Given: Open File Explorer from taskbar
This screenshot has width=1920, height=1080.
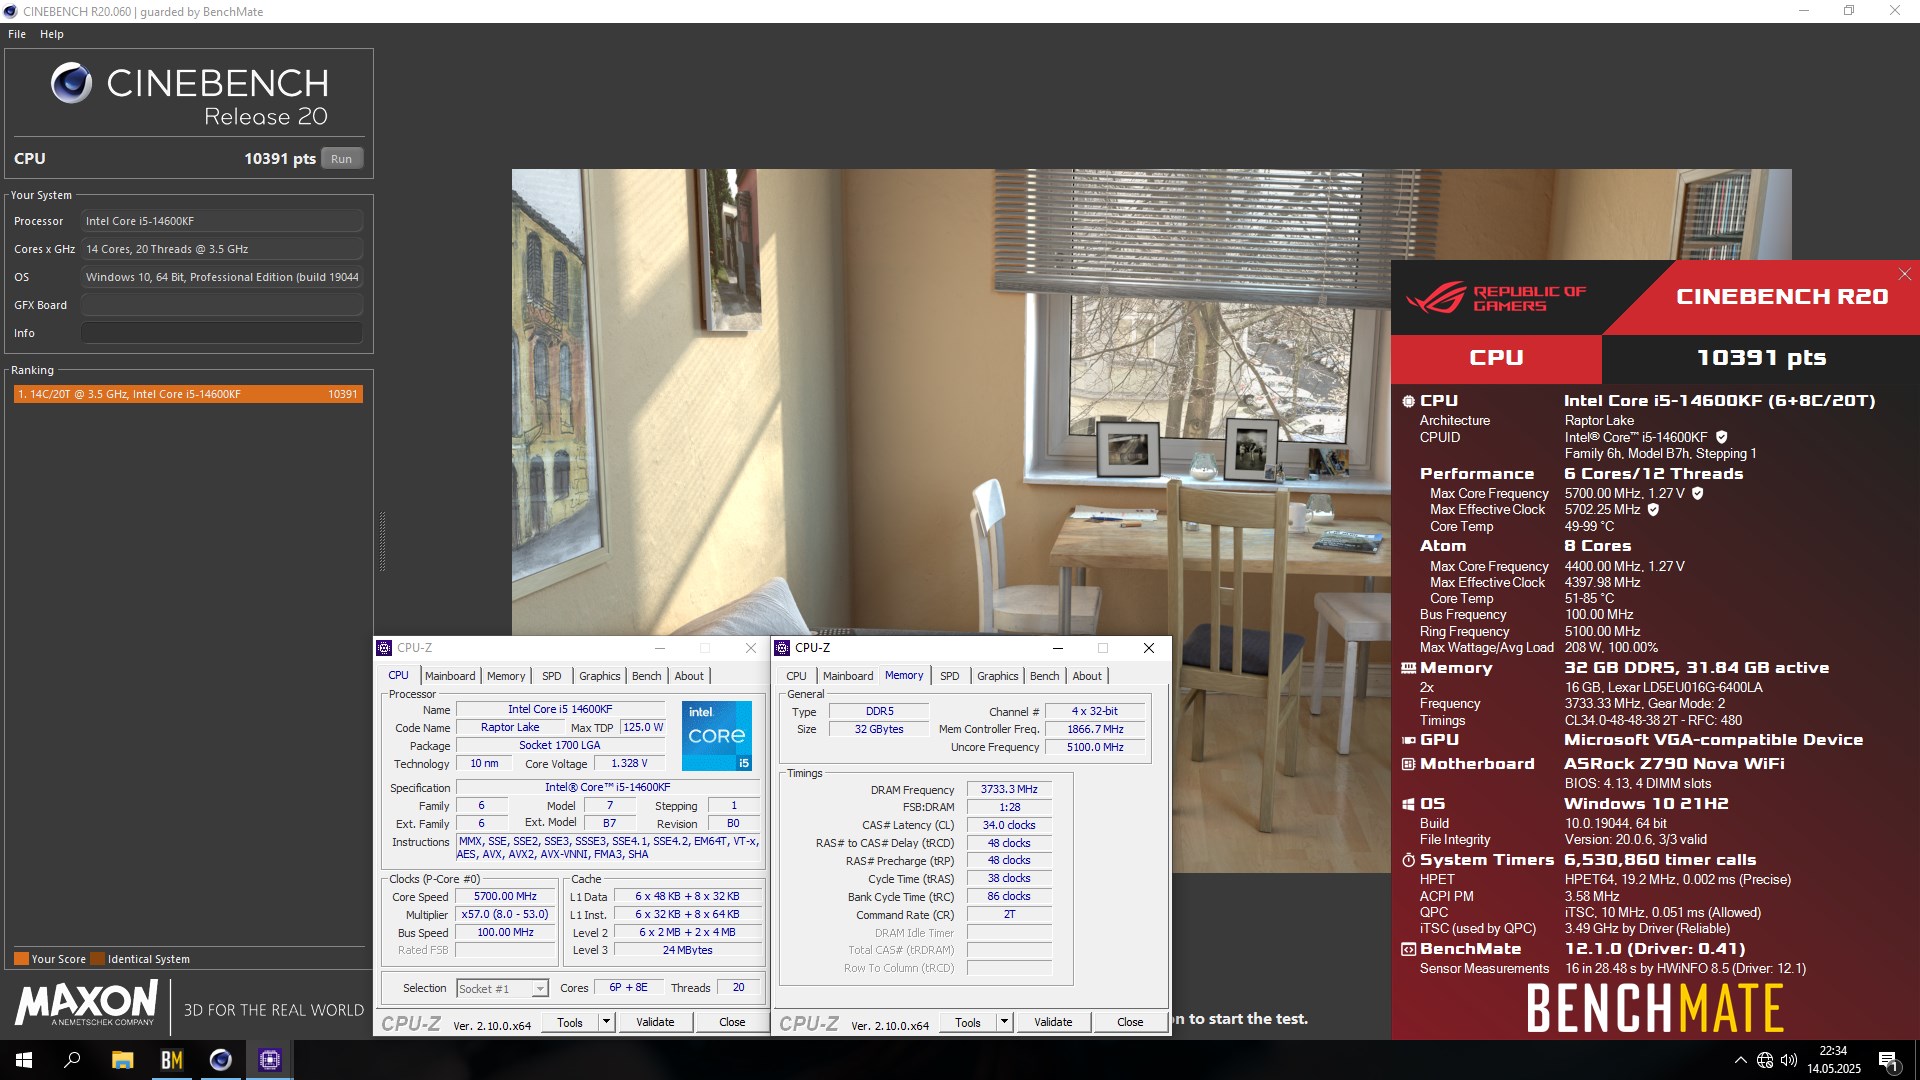Looking at the screenshot, I should click(x=122, y=1060).
